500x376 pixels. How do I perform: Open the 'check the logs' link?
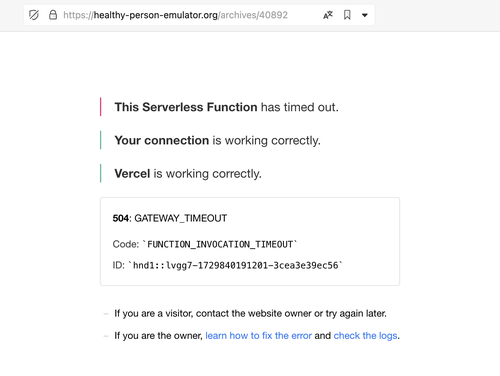pos(365,336)
